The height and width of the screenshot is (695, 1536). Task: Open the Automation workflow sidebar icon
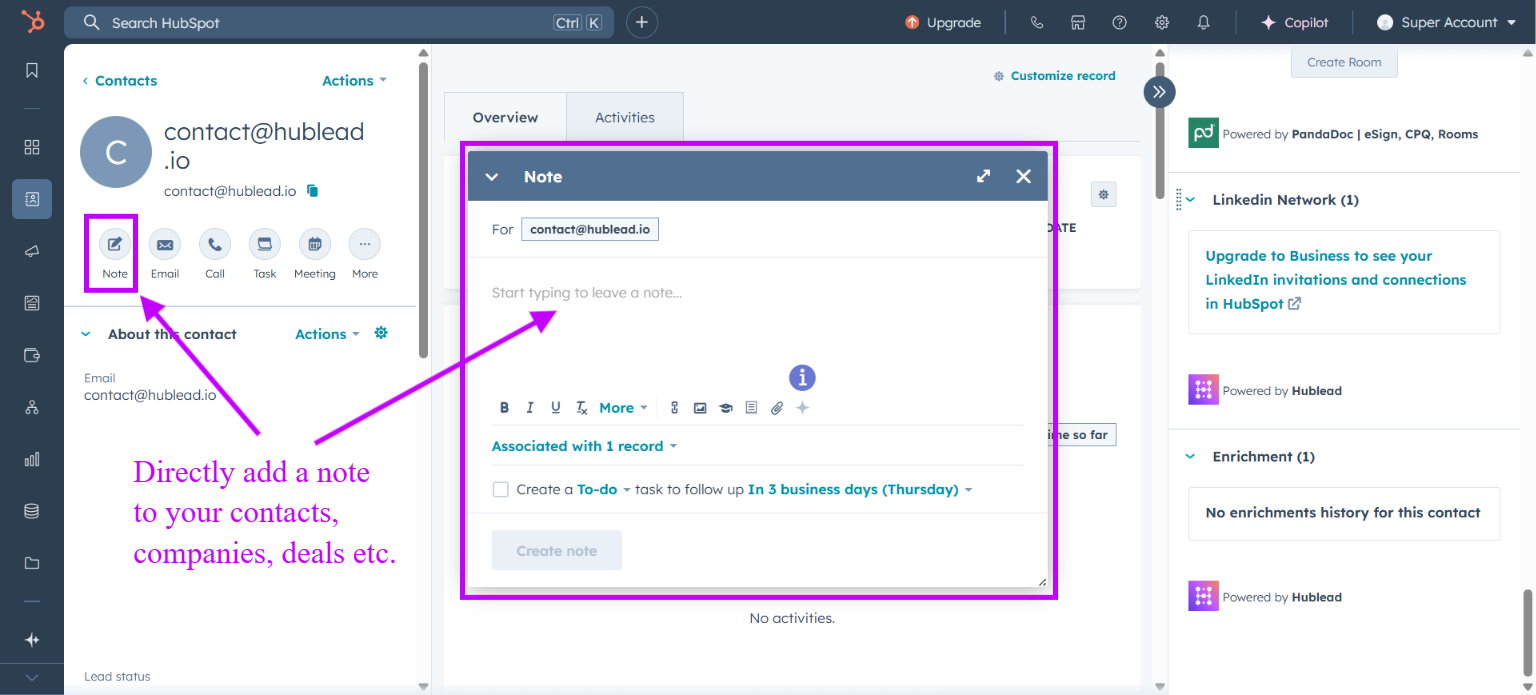tap(32, 407)
